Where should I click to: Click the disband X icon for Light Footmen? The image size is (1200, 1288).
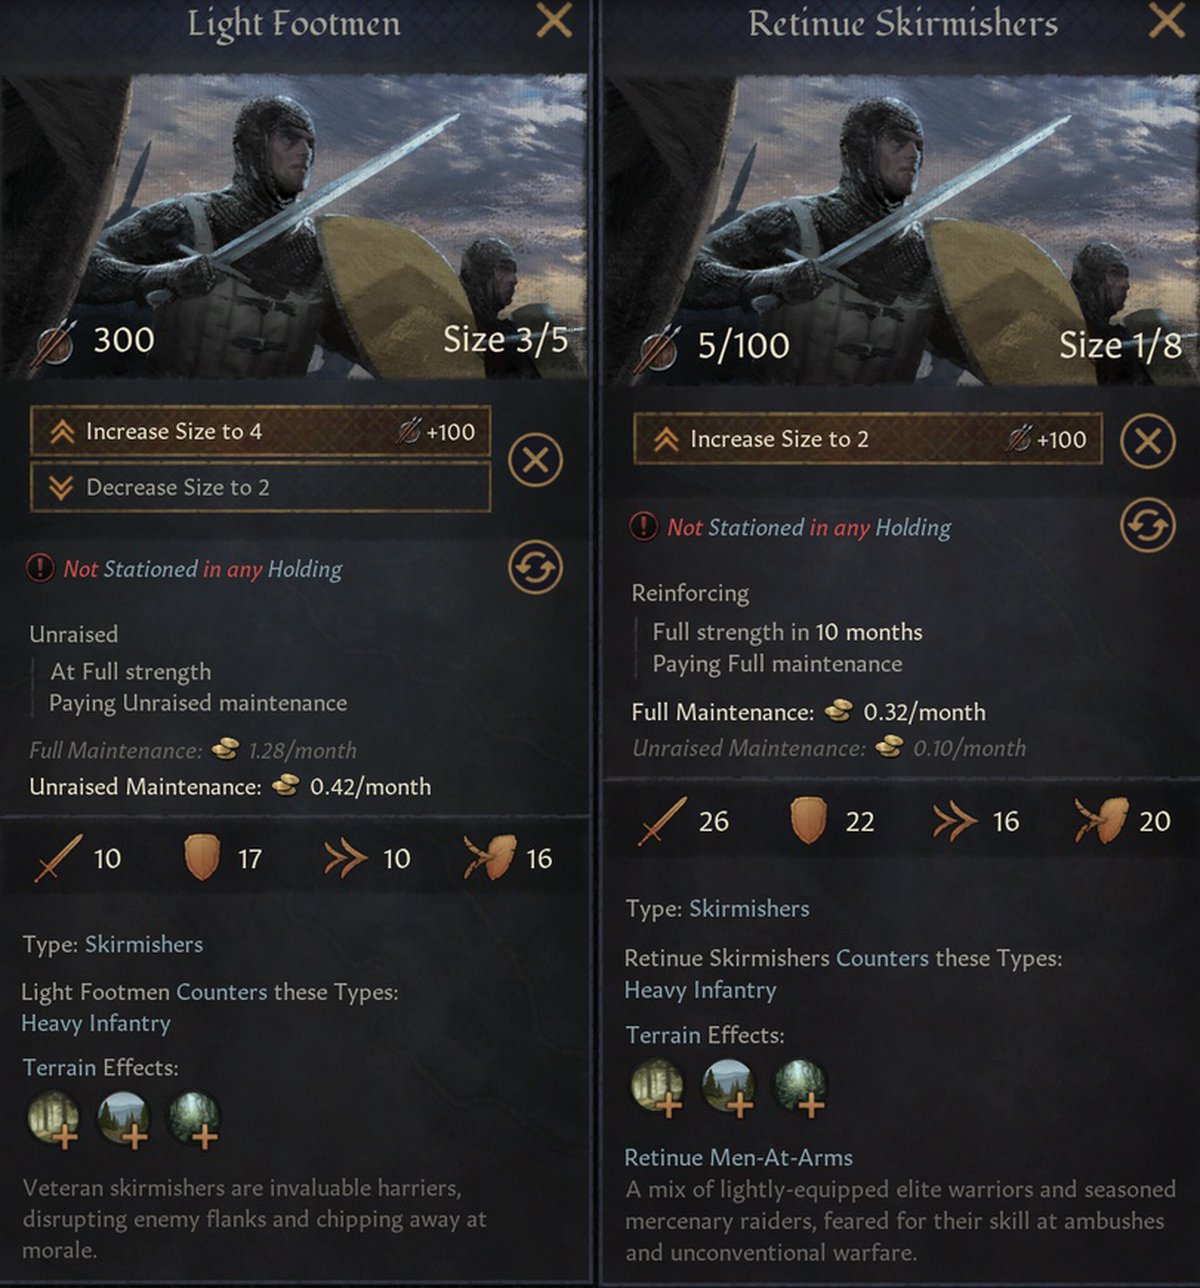tap(536, 460)
